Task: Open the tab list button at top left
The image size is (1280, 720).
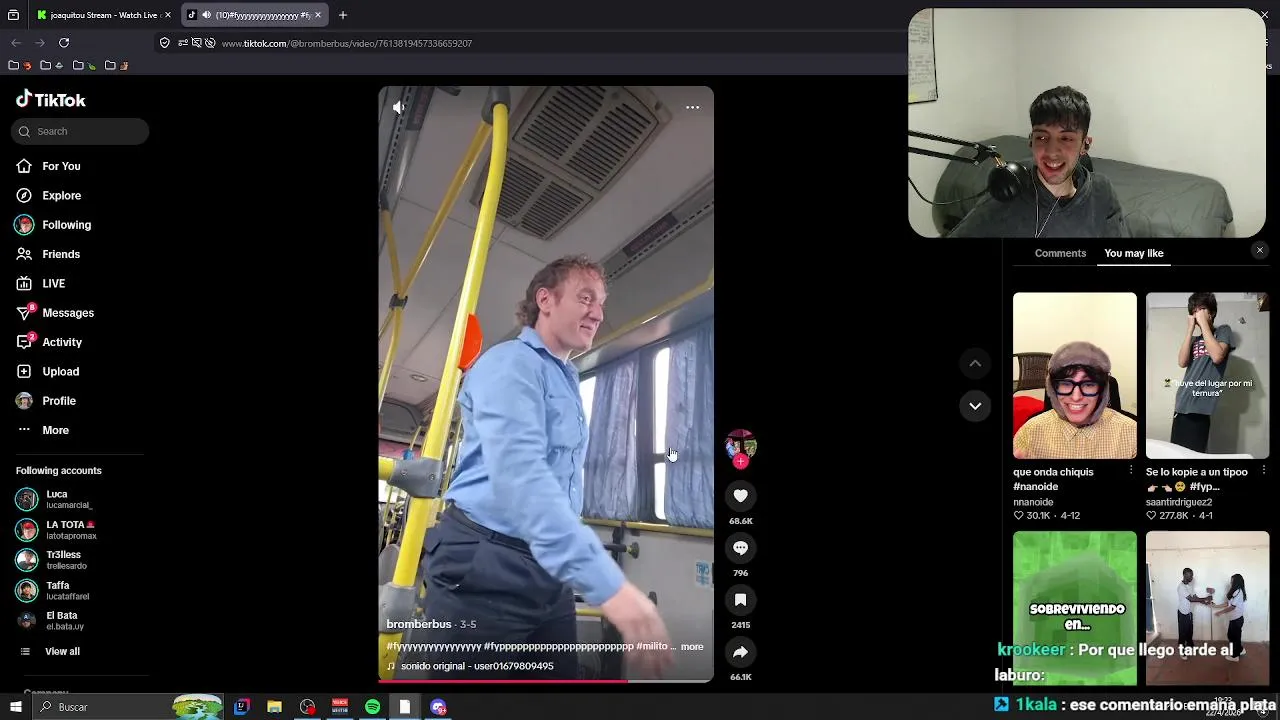Action: tap(13, 15)
